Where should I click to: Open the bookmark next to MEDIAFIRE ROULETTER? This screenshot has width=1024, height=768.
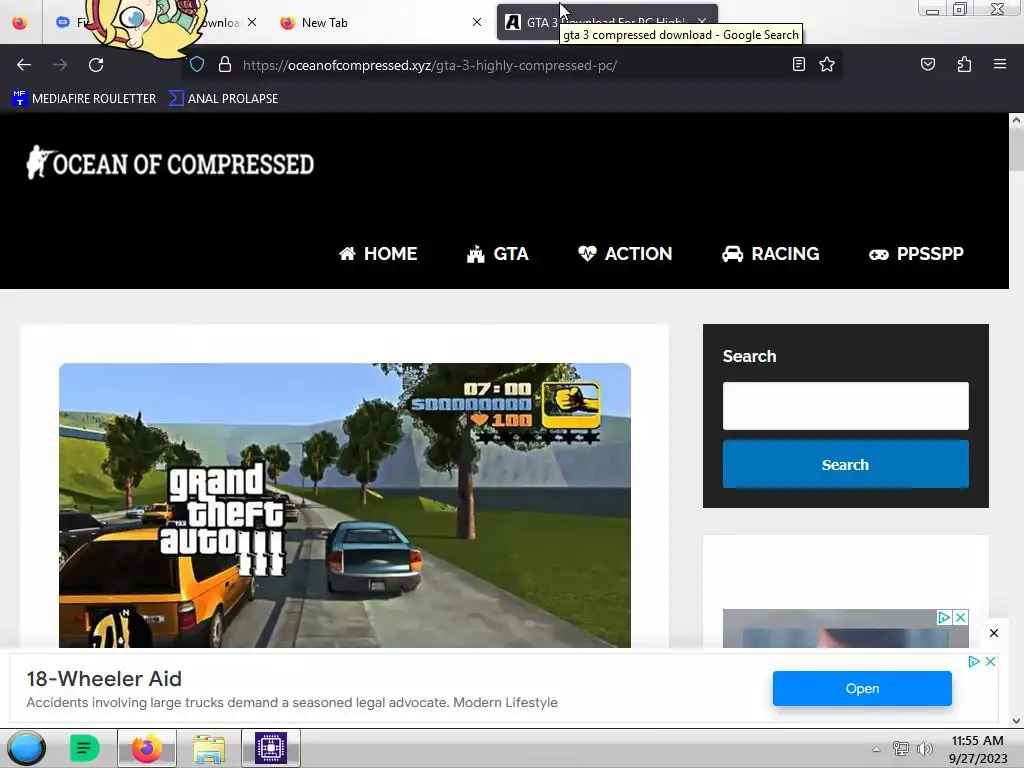[x=224, y=99]
